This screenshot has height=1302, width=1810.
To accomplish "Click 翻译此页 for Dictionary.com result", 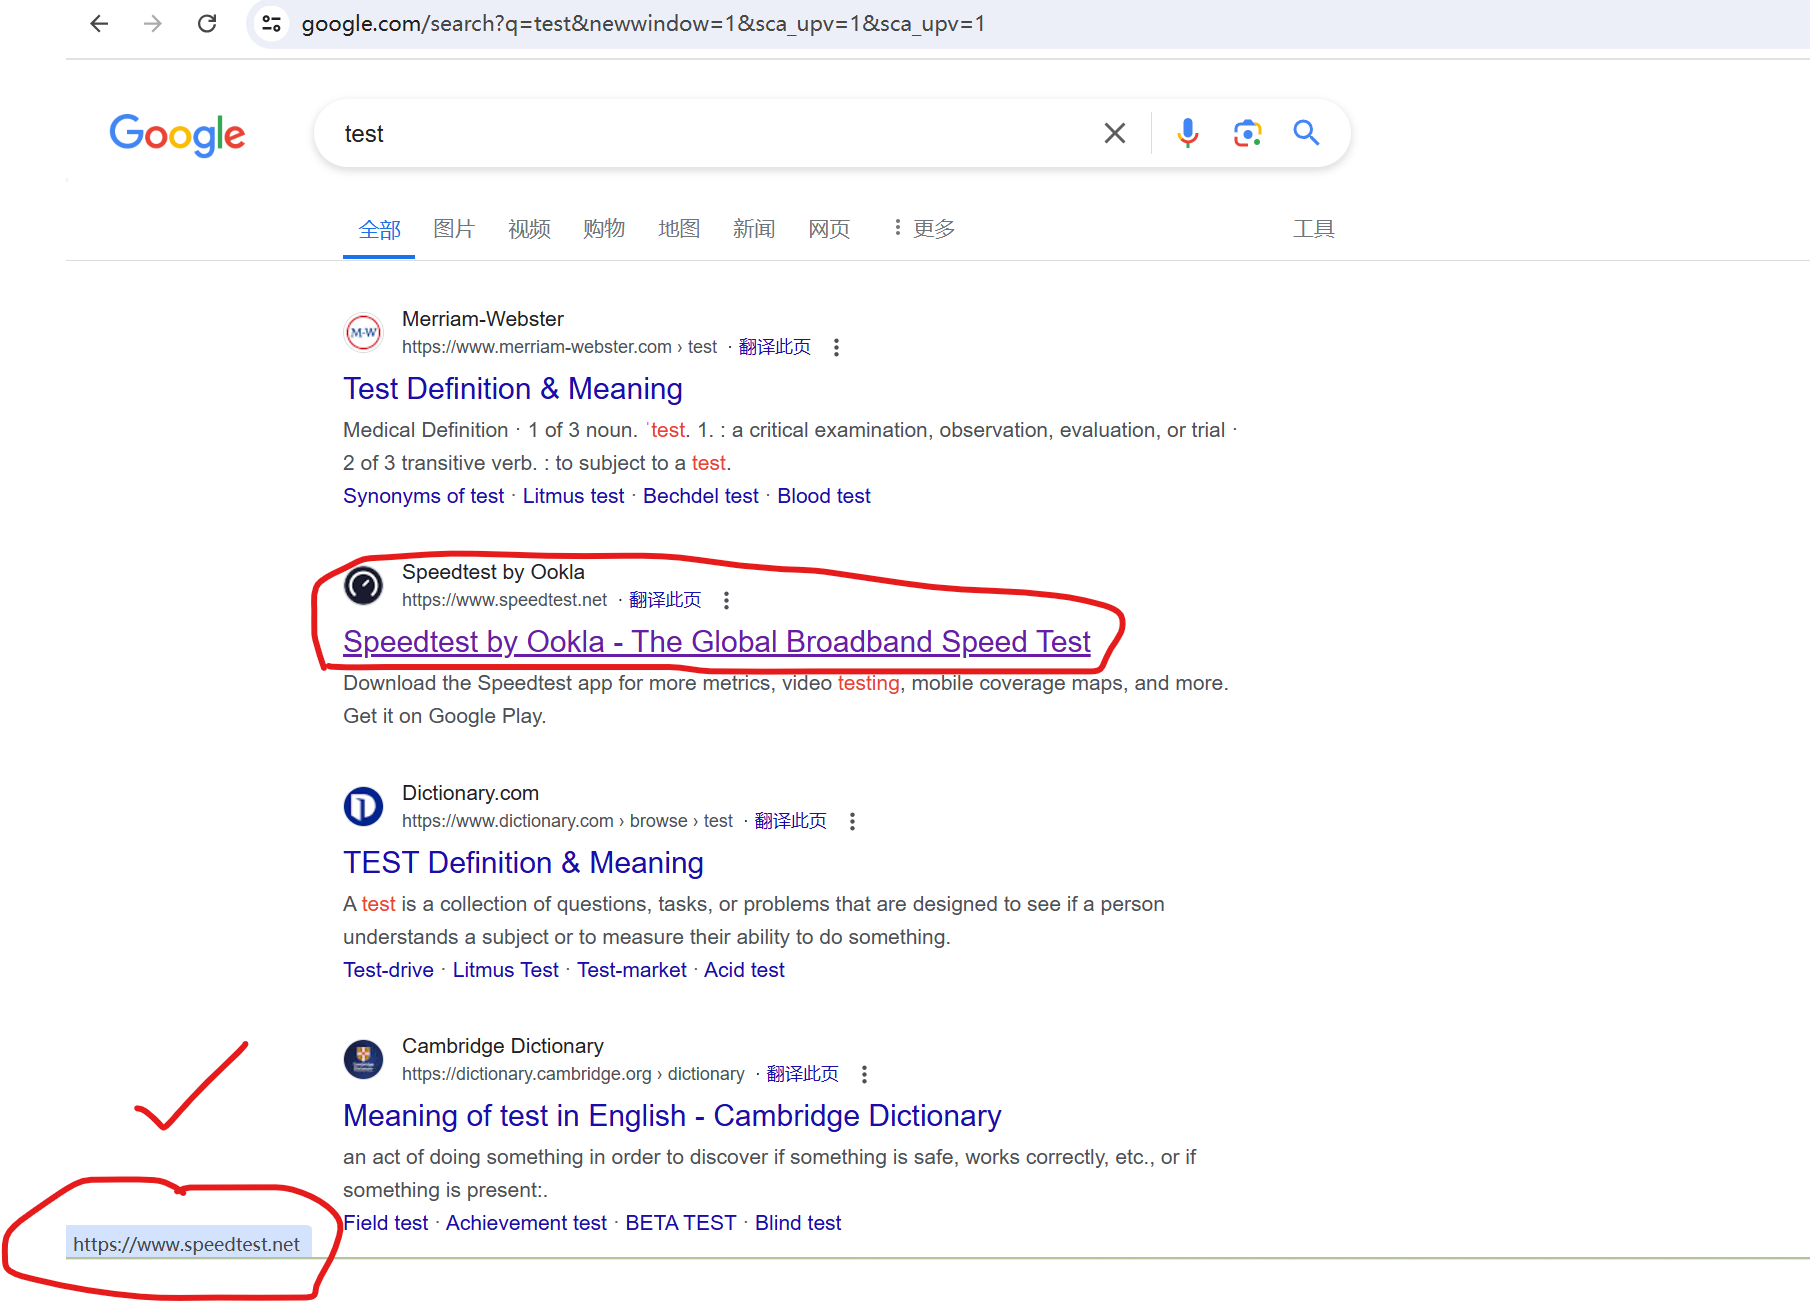I will pos(791,821).
